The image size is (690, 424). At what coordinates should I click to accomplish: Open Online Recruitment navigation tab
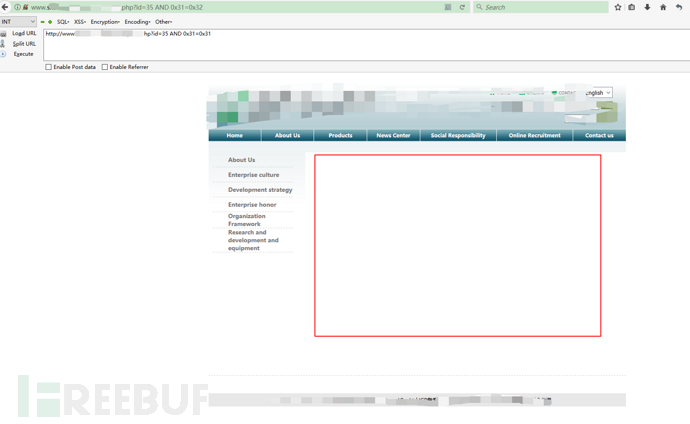click(535, 135)
